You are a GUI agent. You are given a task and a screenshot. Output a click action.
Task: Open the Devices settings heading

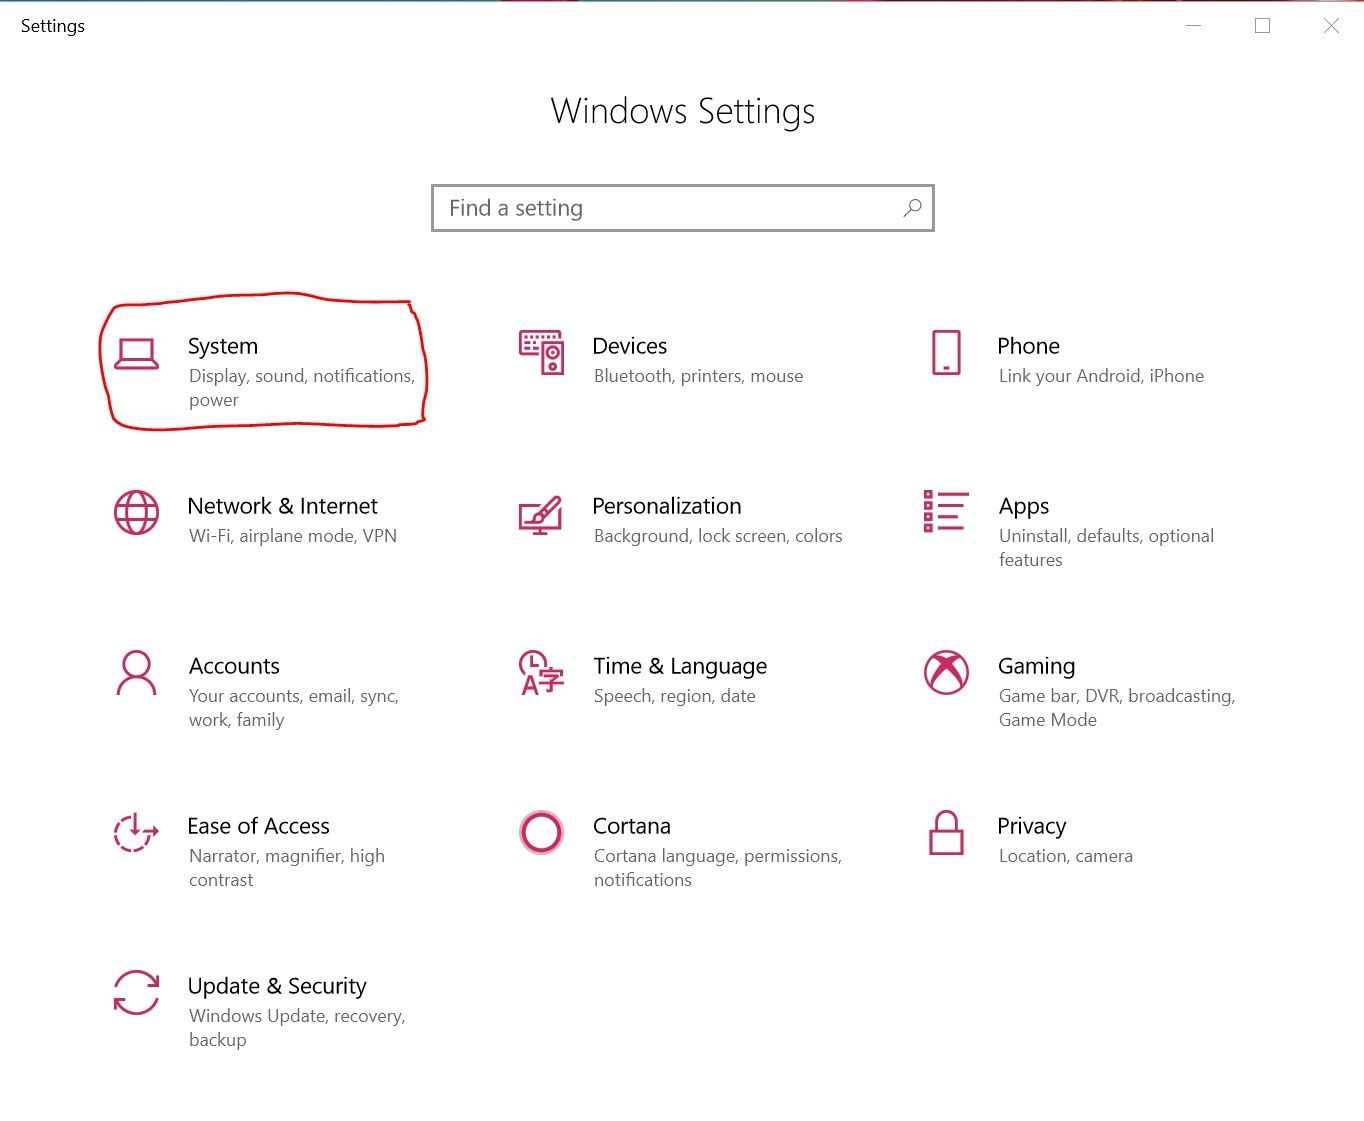coord(630,346)
